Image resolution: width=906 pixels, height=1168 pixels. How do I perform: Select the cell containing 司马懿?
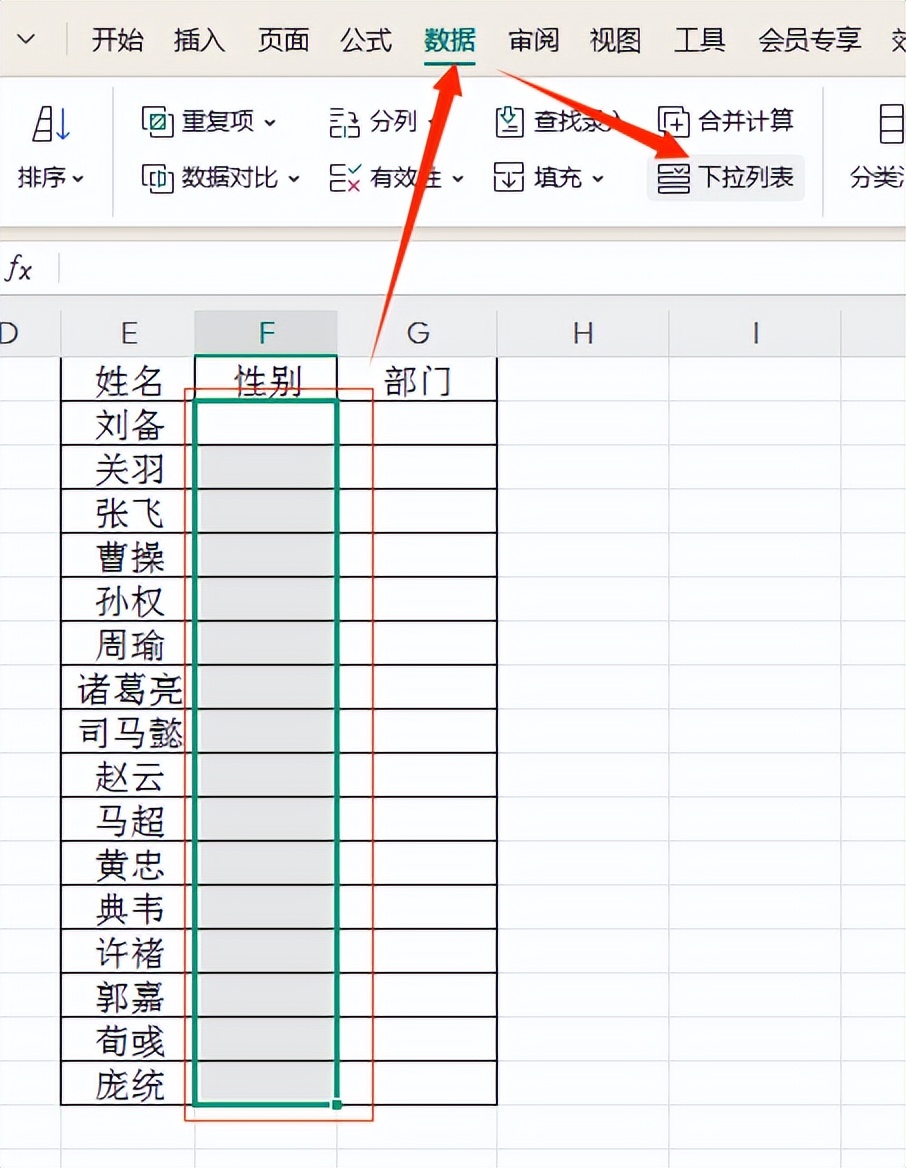[128, 731]
